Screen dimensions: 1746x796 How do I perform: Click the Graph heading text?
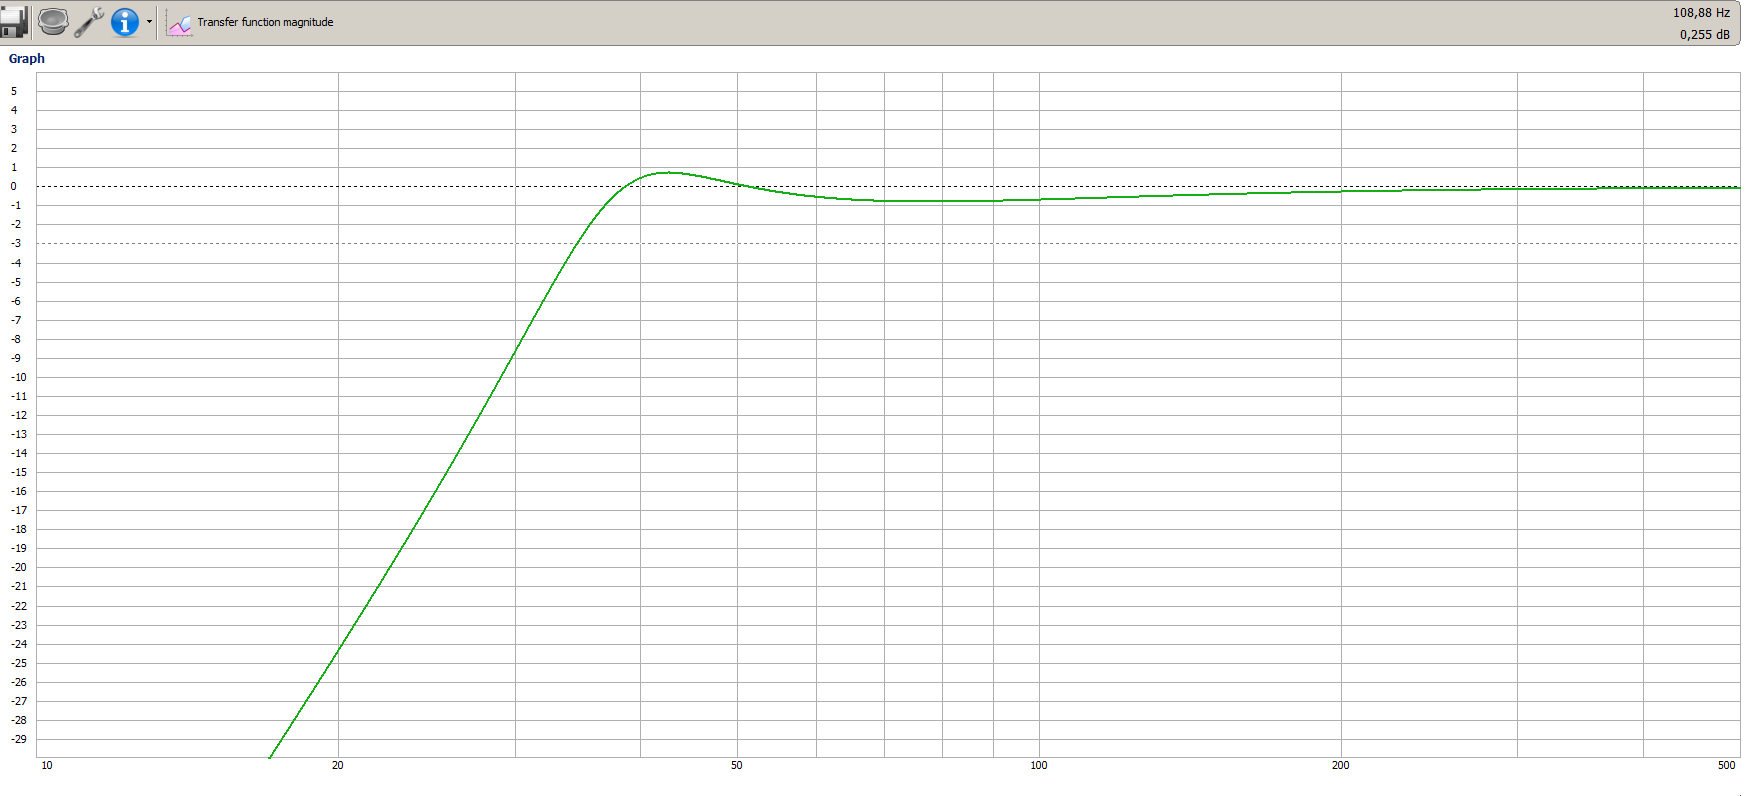click(27, 59)
